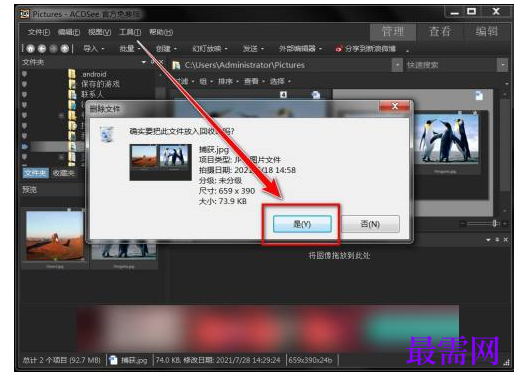Image resolution: width=518 pixels, height=382 pixels.
Task: Open the 工具(T) menu
Action: coord(130,32)
